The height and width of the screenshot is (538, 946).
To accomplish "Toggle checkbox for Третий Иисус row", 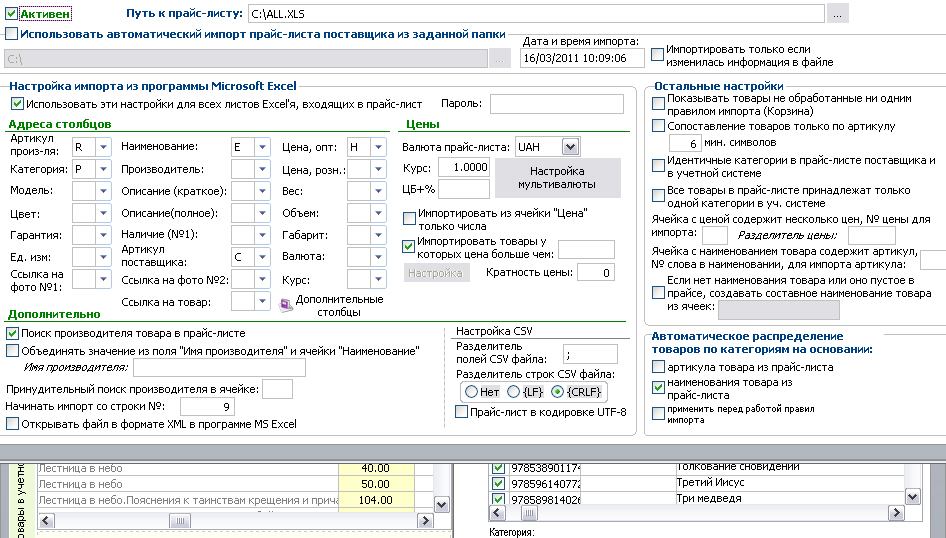I will click(x=498, y=483).
